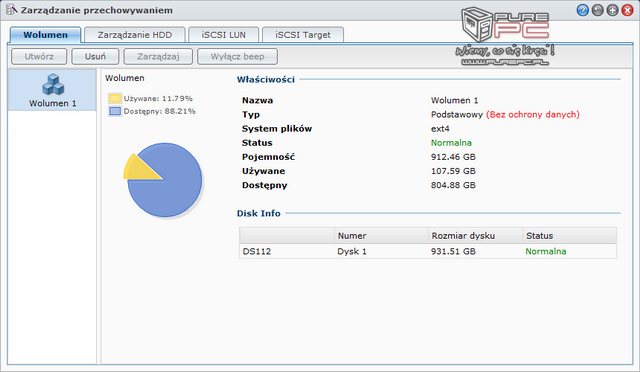Image resolution: width=640 pixels, height=372 pixels.
Task: Select the DS112 row cell
Action: coord(257,251)
